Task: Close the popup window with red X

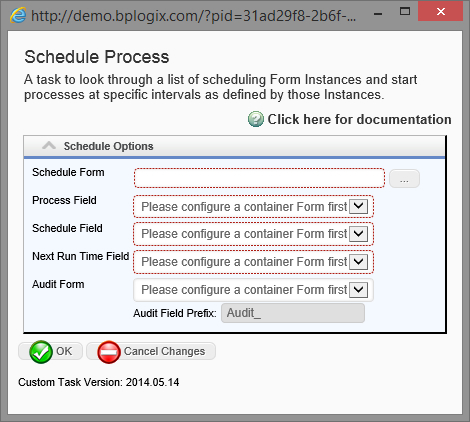Action: click(440, 12)
